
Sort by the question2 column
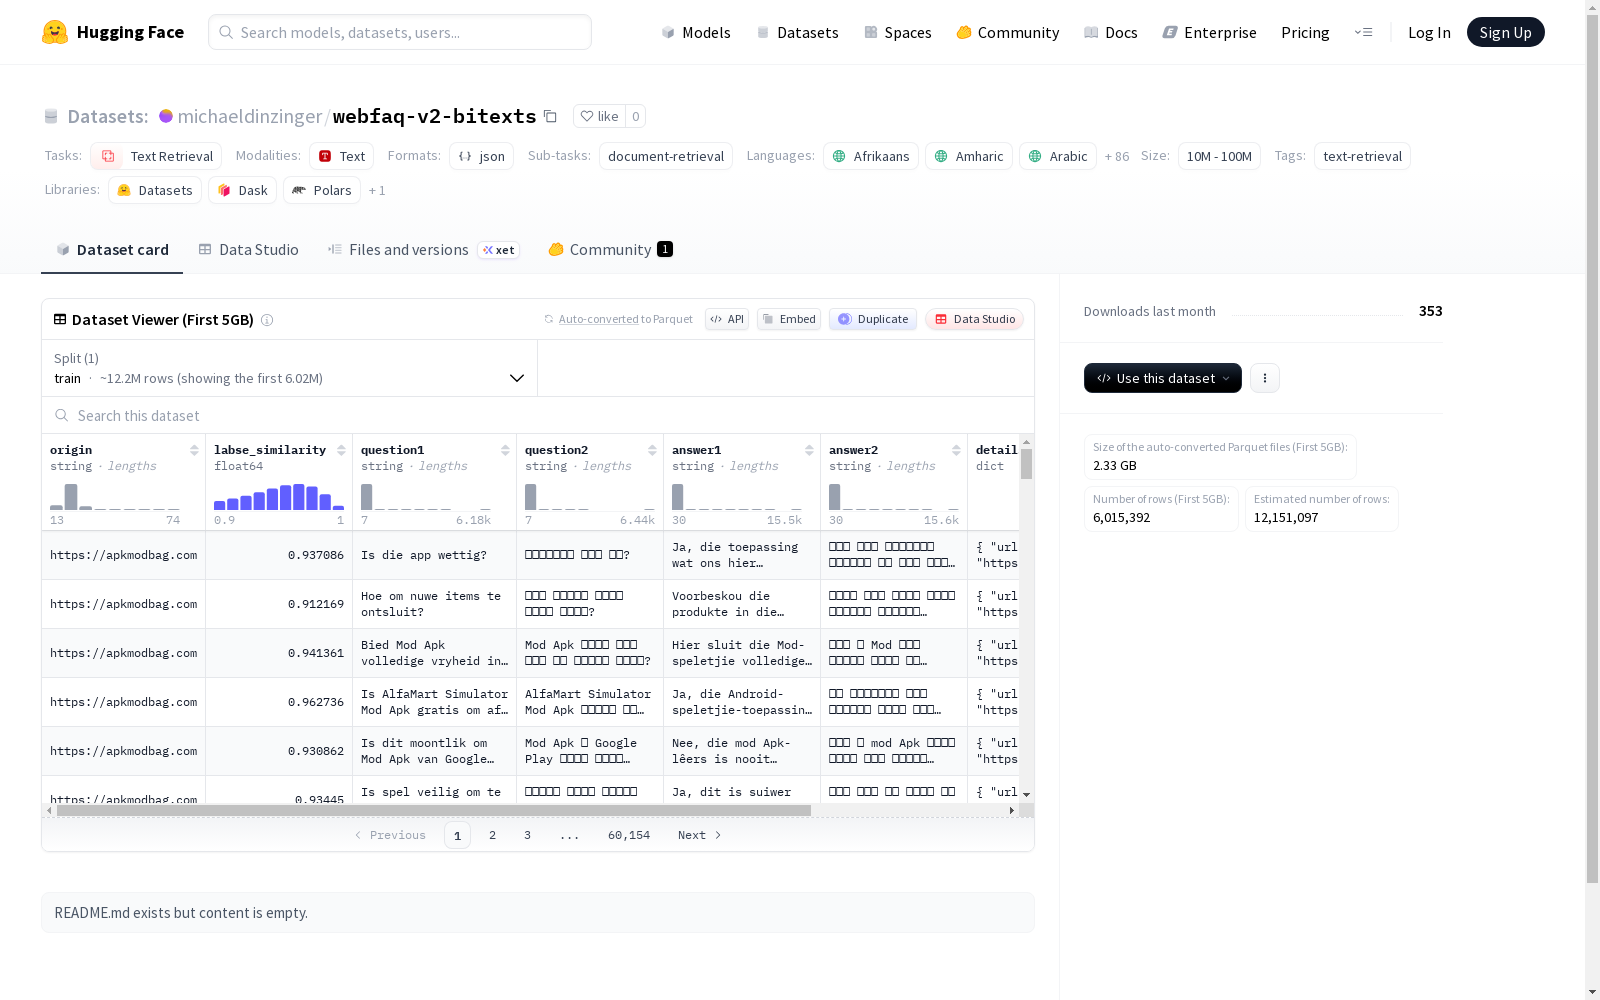pyautogui.click(x=652, y=450)
